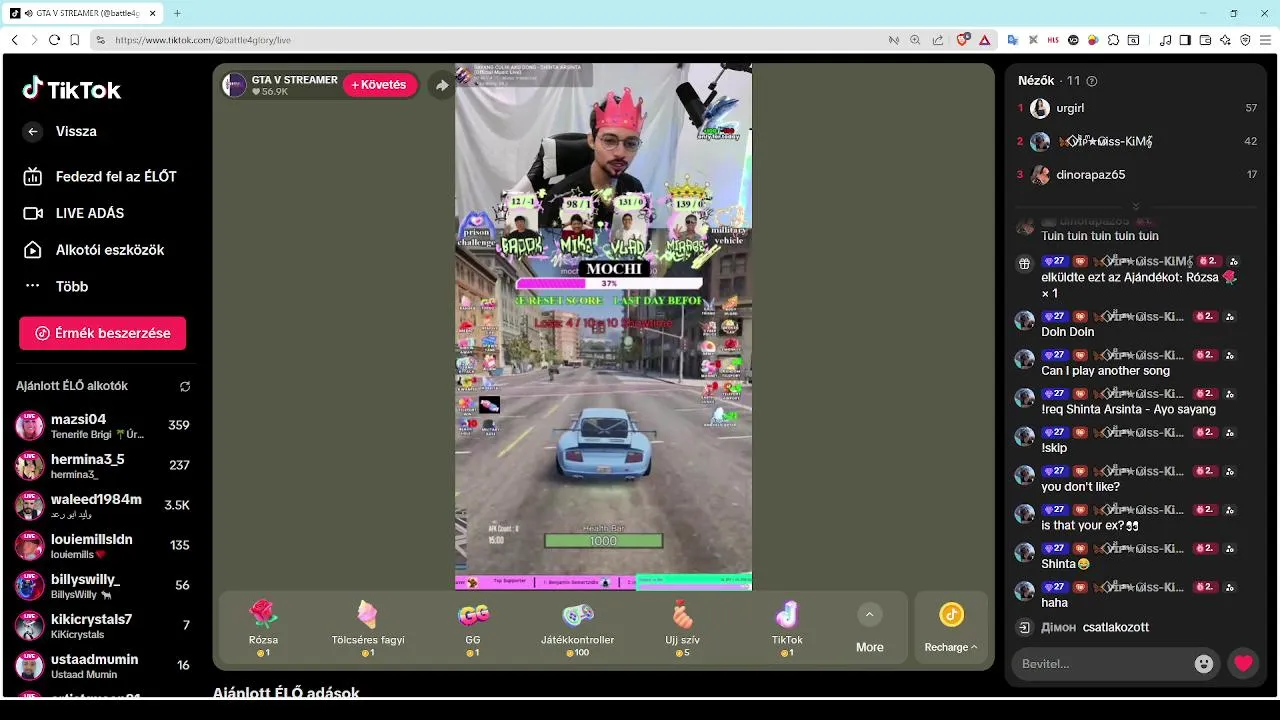Open a new browser tab
1280x720 pixels.
(177, 13)
